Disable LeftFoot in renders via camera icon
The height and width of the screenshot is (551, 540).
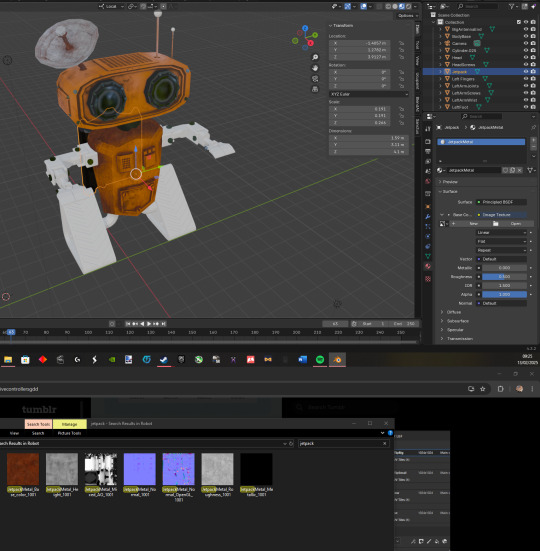tap(533, 107)
